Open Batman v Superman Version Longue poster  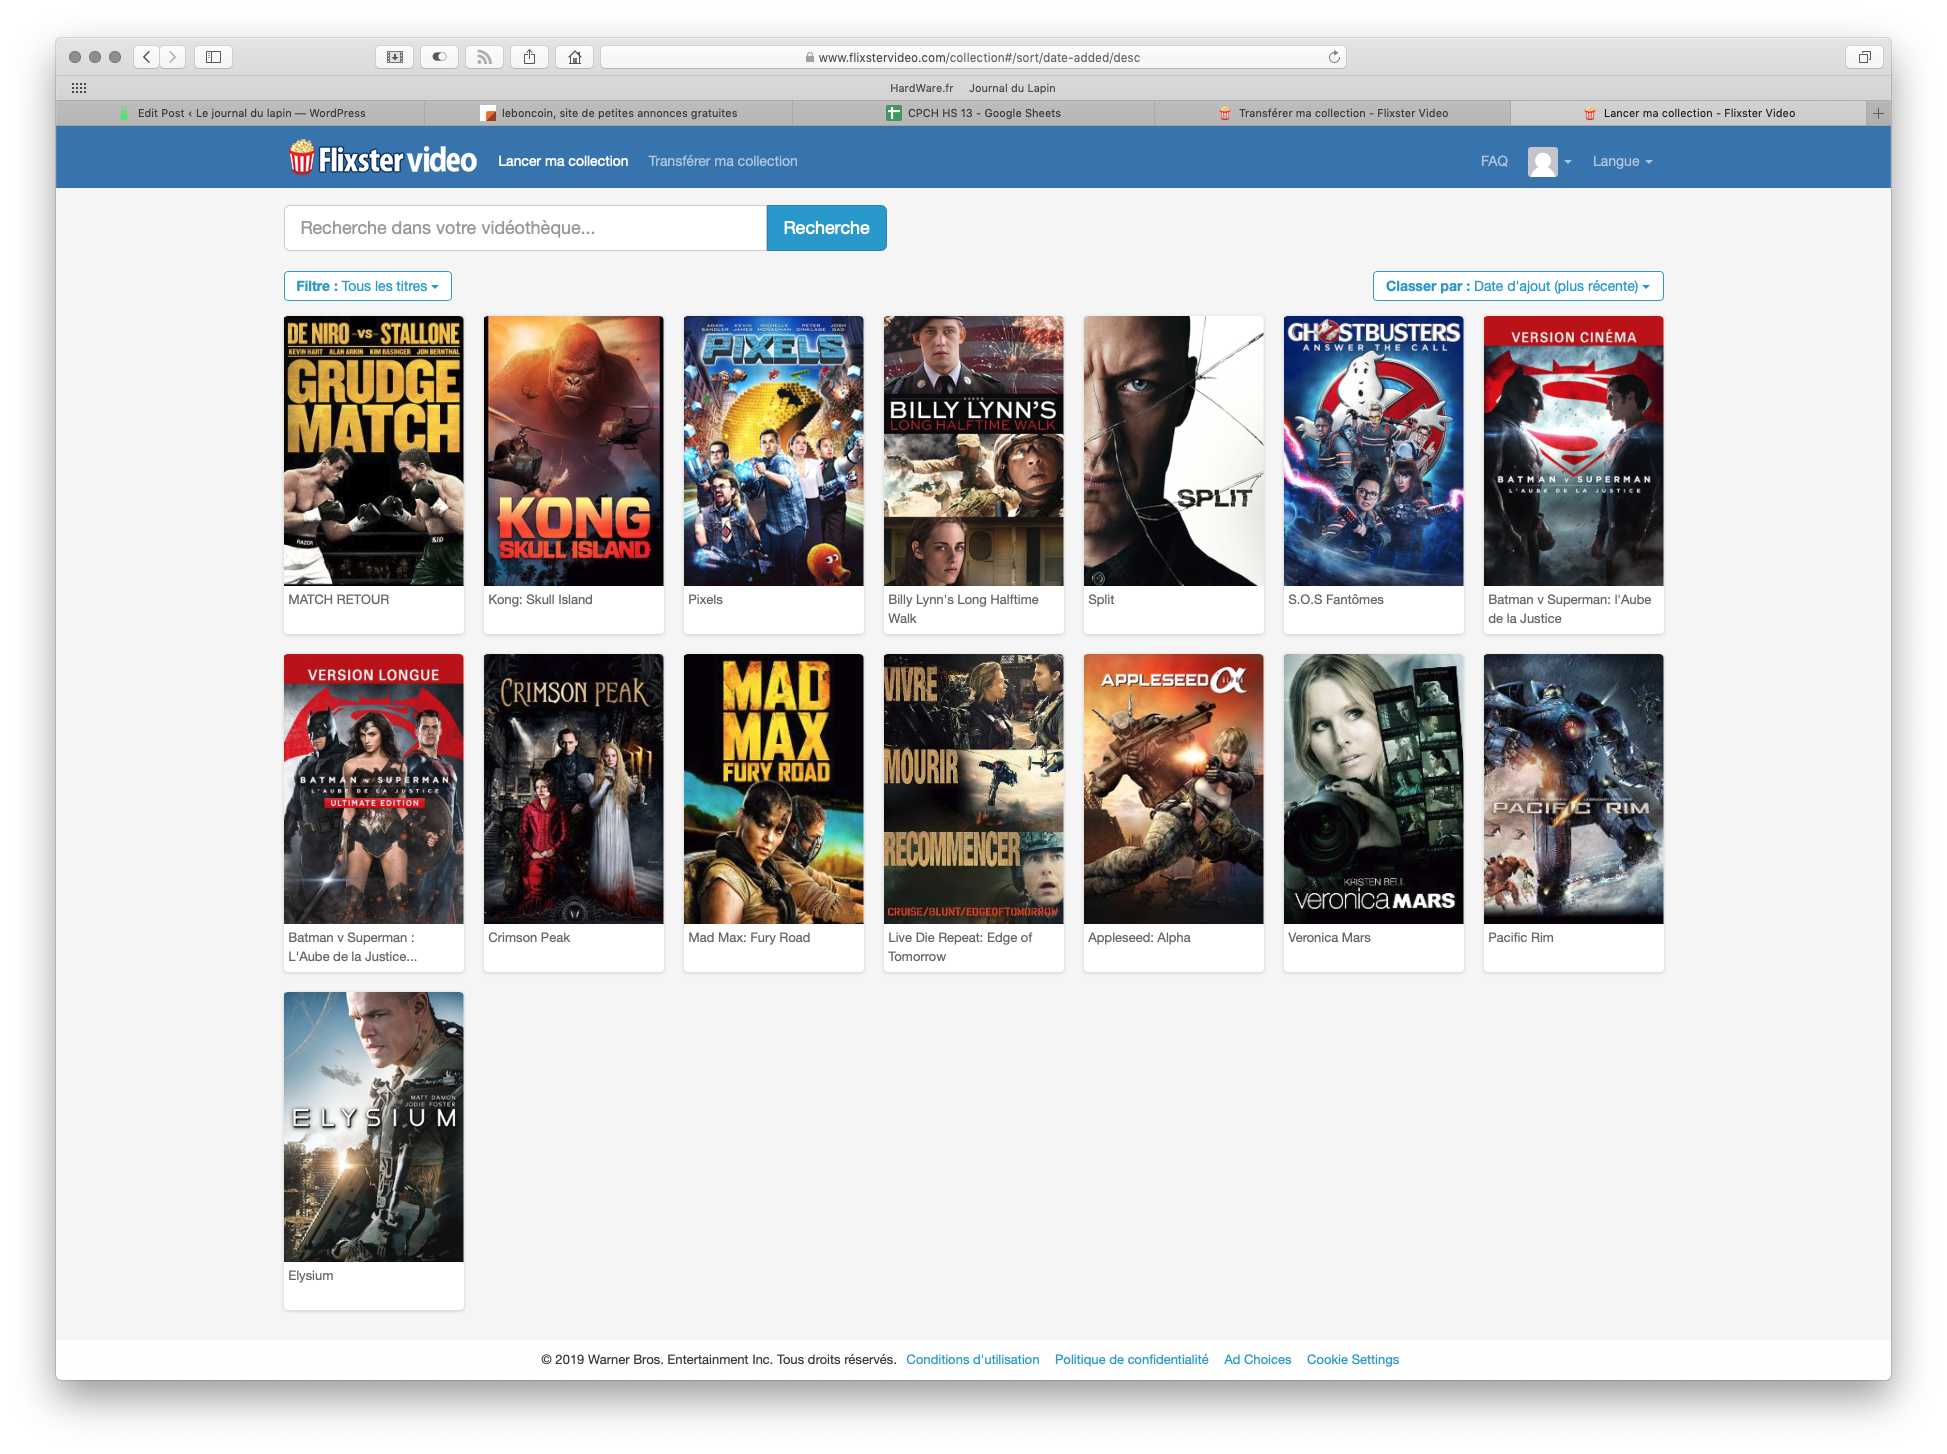click(x=373, y=789)
